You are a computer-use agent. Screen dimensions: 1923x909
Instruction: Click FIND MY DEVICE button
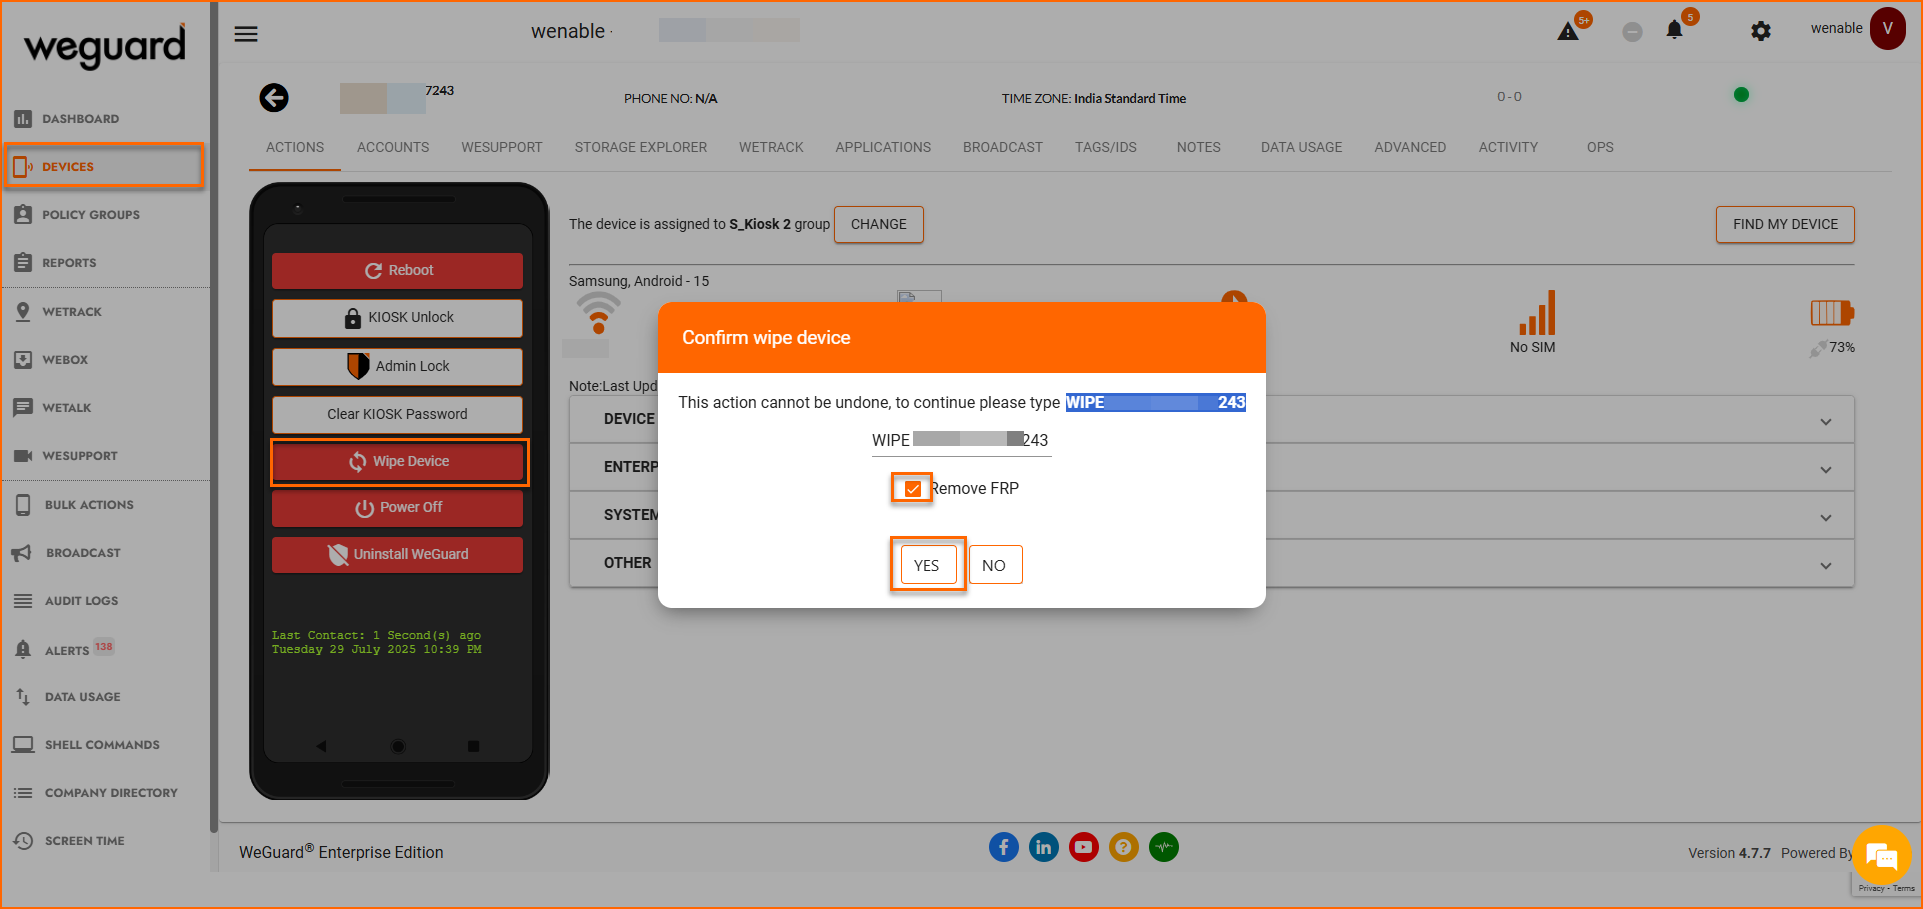1786,224
